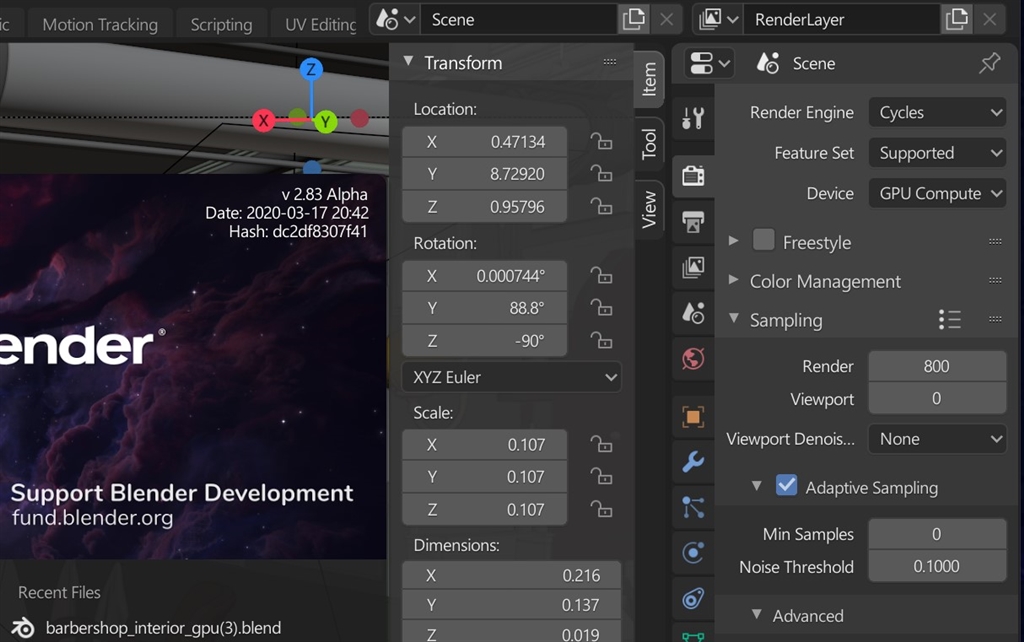The height and width of the screenshot is (642, 1024).
Task: Click the pin icon in Properties header
Action: point(989,63)
